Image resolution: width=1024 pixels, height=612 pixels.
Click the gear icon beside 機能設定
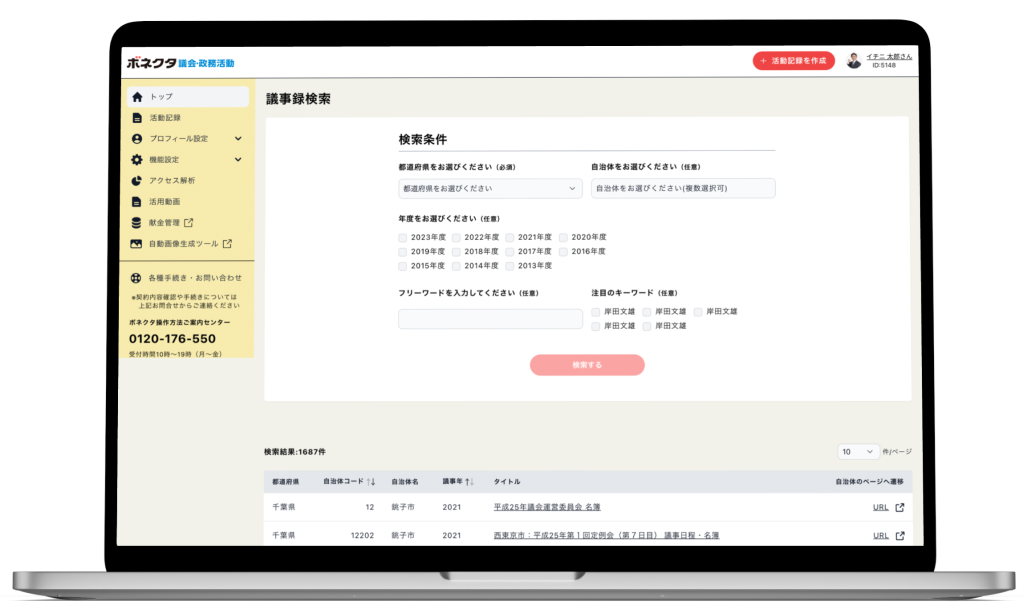(x=136, y=159)
